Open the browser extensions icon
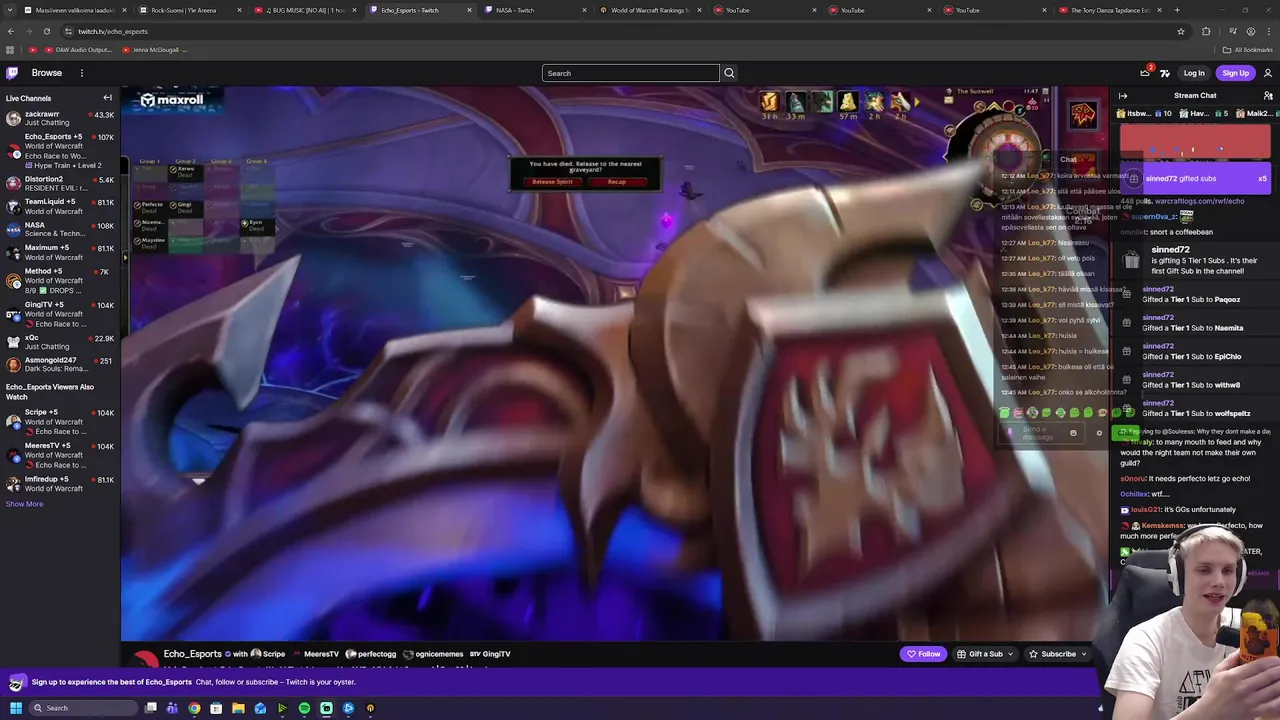 pos(1206,31)
